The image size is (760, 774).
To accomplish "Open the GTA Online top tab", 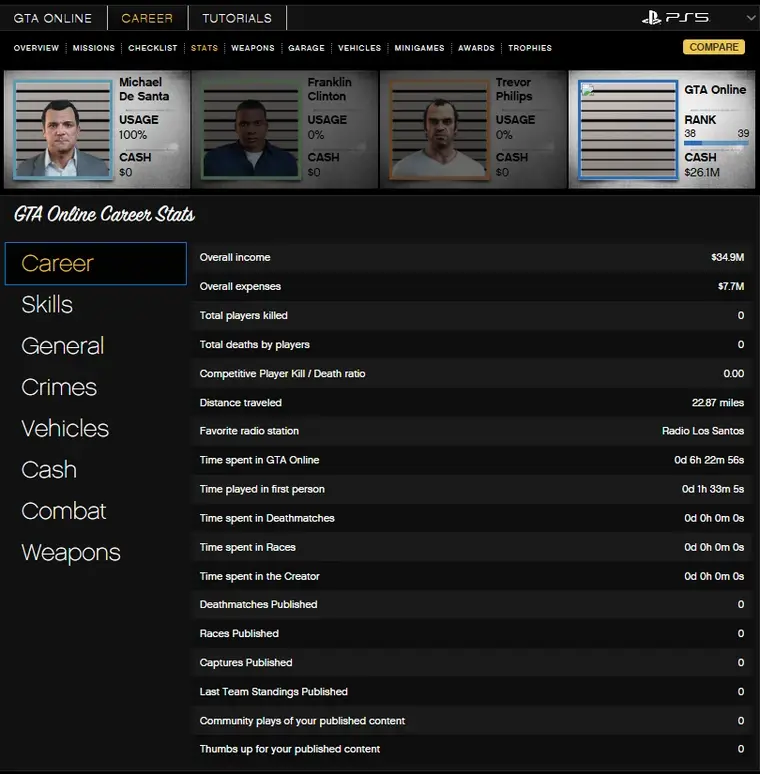I will coord(53,18).
